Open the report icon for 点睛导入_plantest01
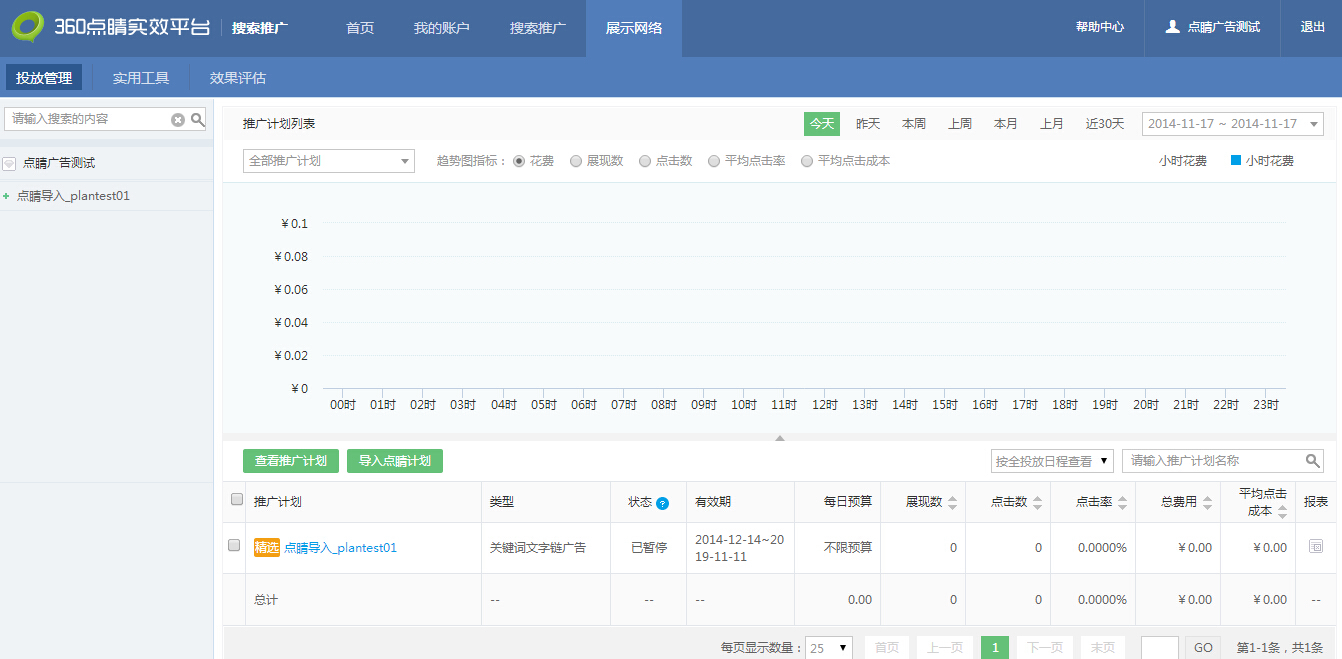The image size is (1342, 659). (1315, 547)
